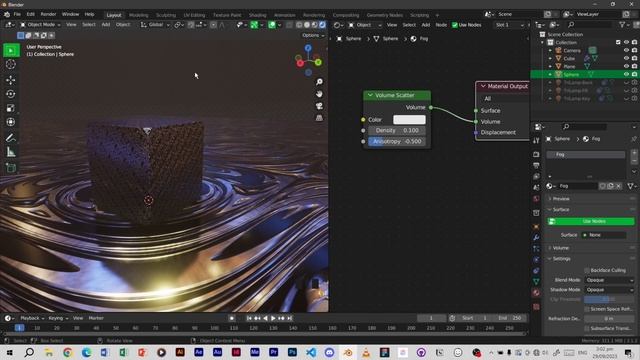This screenshot has width=640, height=360.
Task: Open the Object Mode dropdown
Action: point(40,25)
